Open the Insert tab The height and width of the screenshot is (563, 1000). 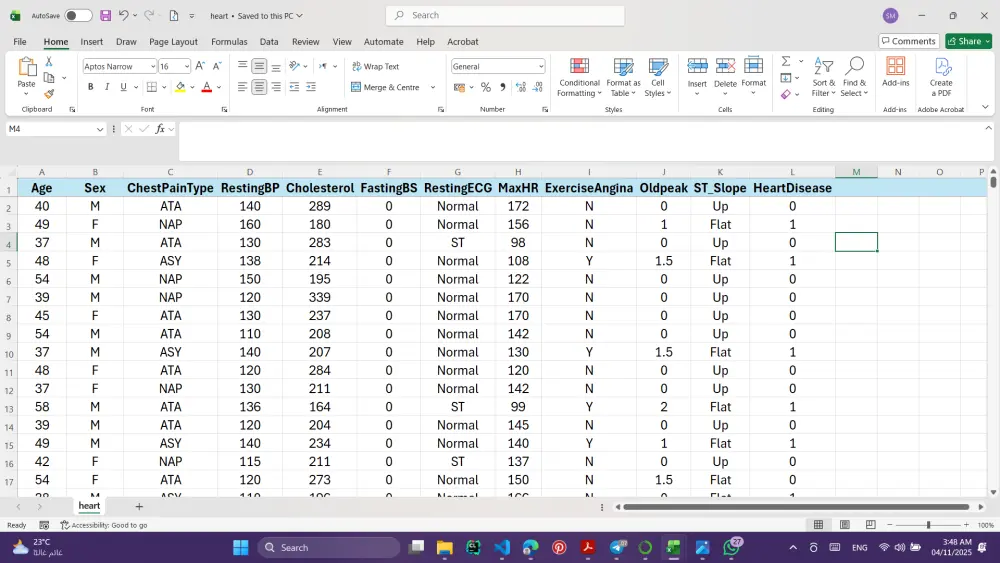click(x=92, y=41)
